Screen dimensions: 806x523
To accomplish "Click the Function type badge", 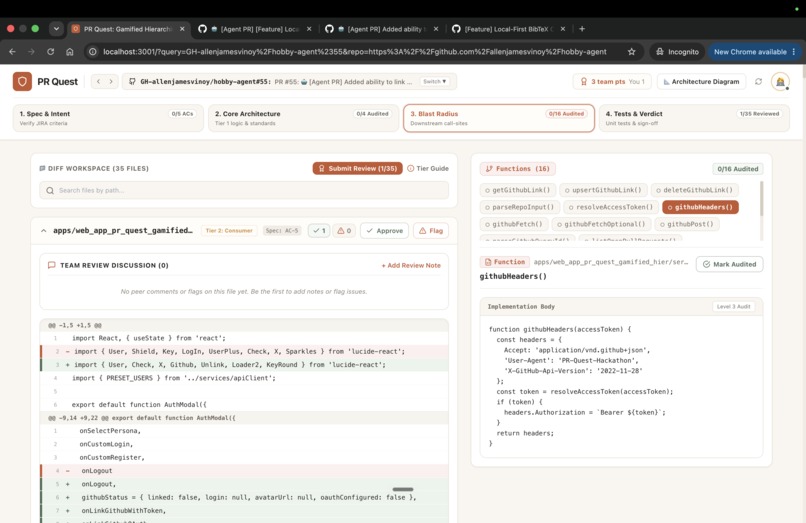I will tap(504, 262).
